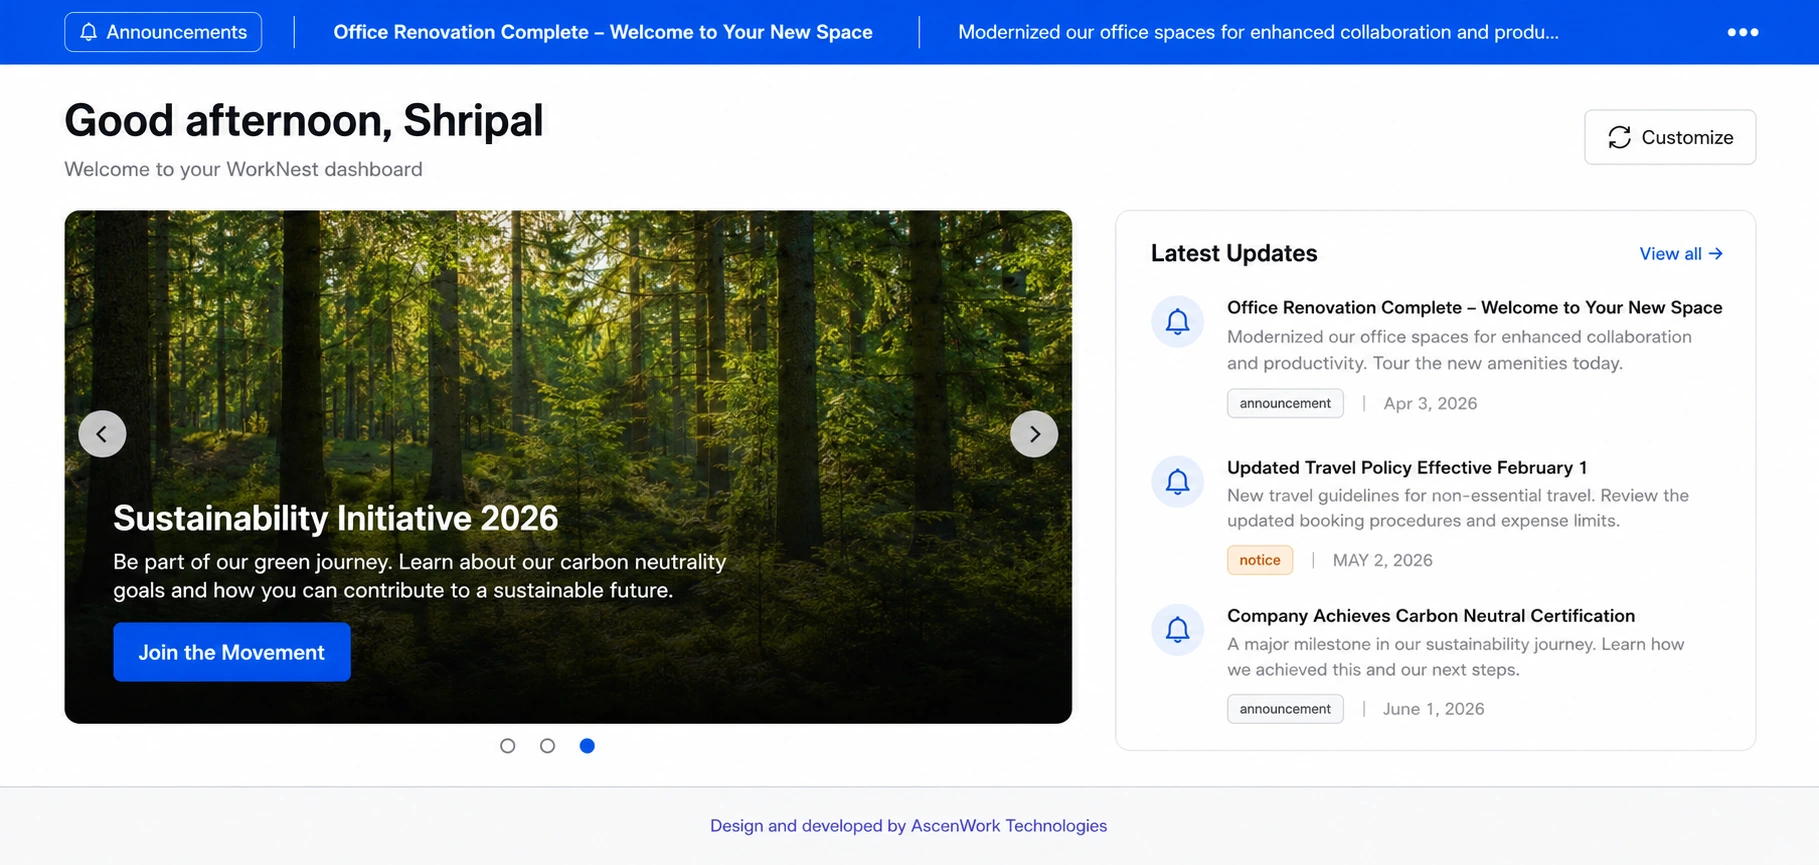1819x865 pixels.
Task: Open Company Achieves Carbon Neutral Certification update
Action: (1431, 616)
